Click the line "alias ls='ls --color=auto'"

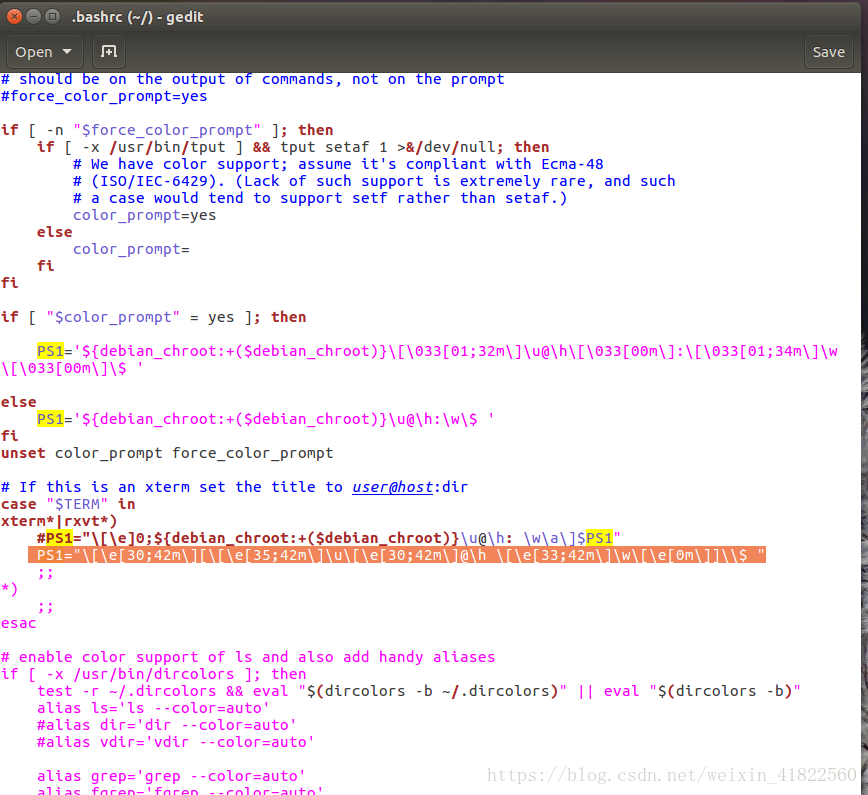(153, 708)
